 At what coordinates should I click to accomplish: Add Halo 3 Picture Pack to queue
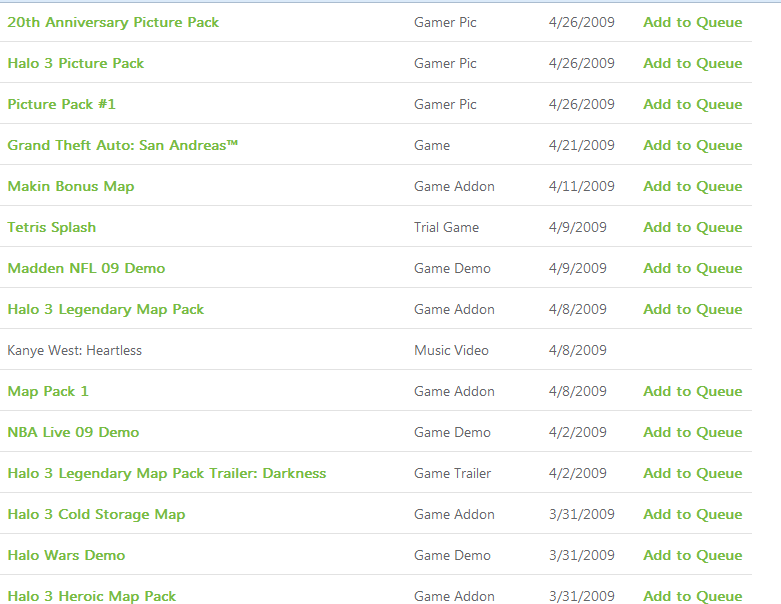click(x=693, y=63)
